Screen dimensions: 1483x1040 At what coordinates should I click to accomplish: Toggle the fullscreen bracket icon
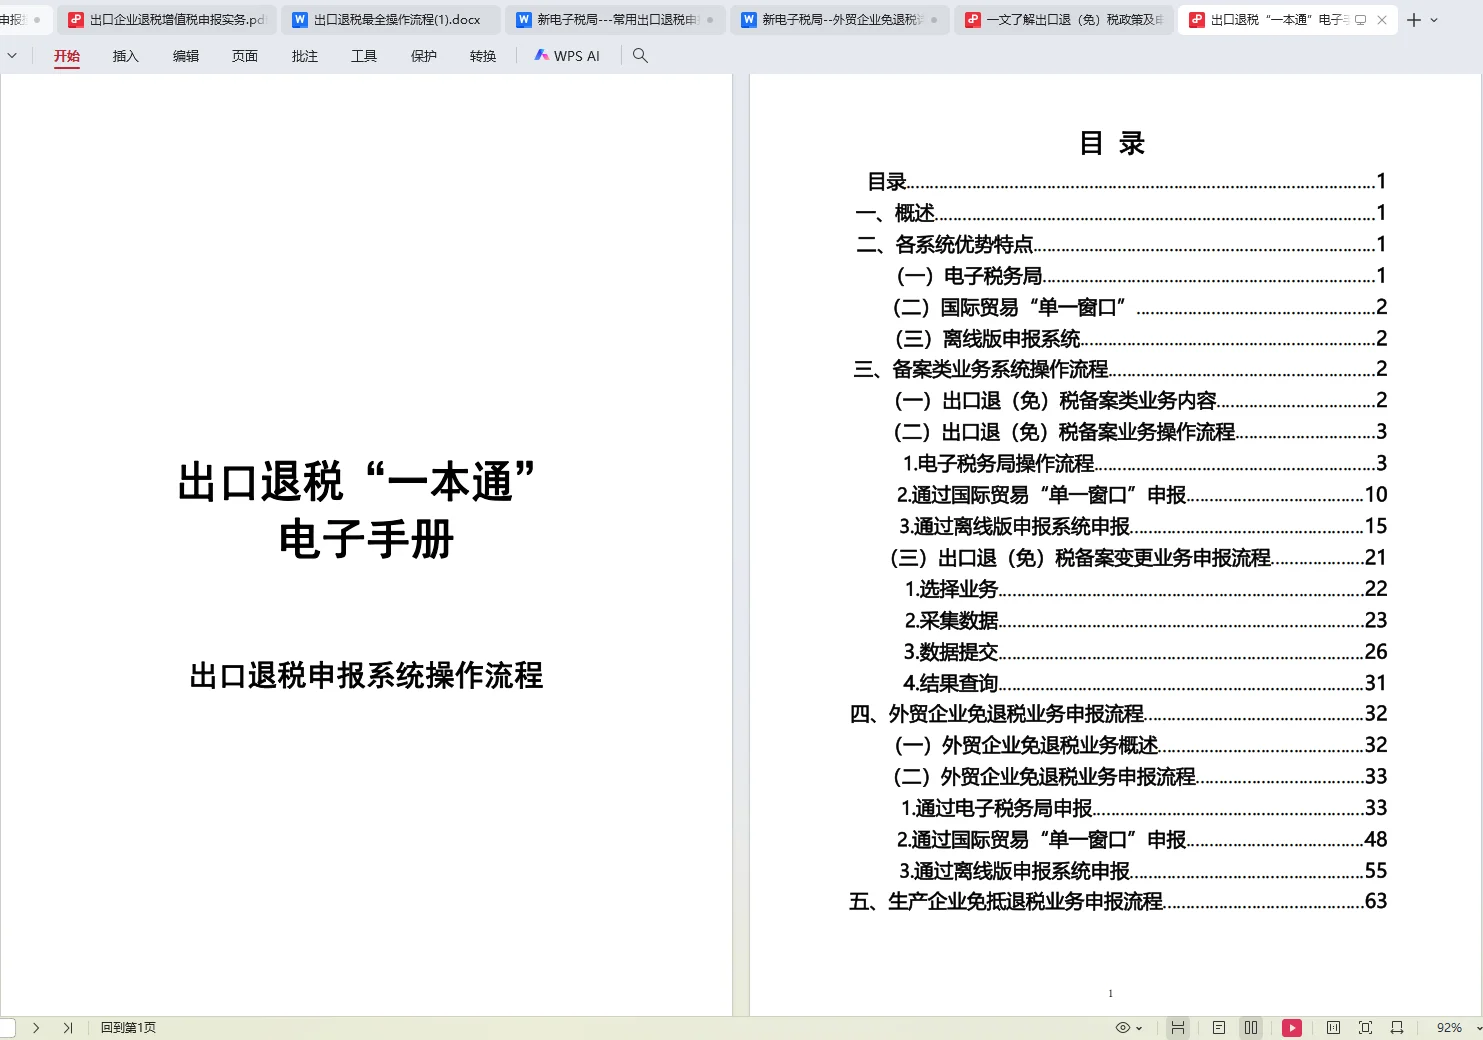[x=1365, y=1027]
